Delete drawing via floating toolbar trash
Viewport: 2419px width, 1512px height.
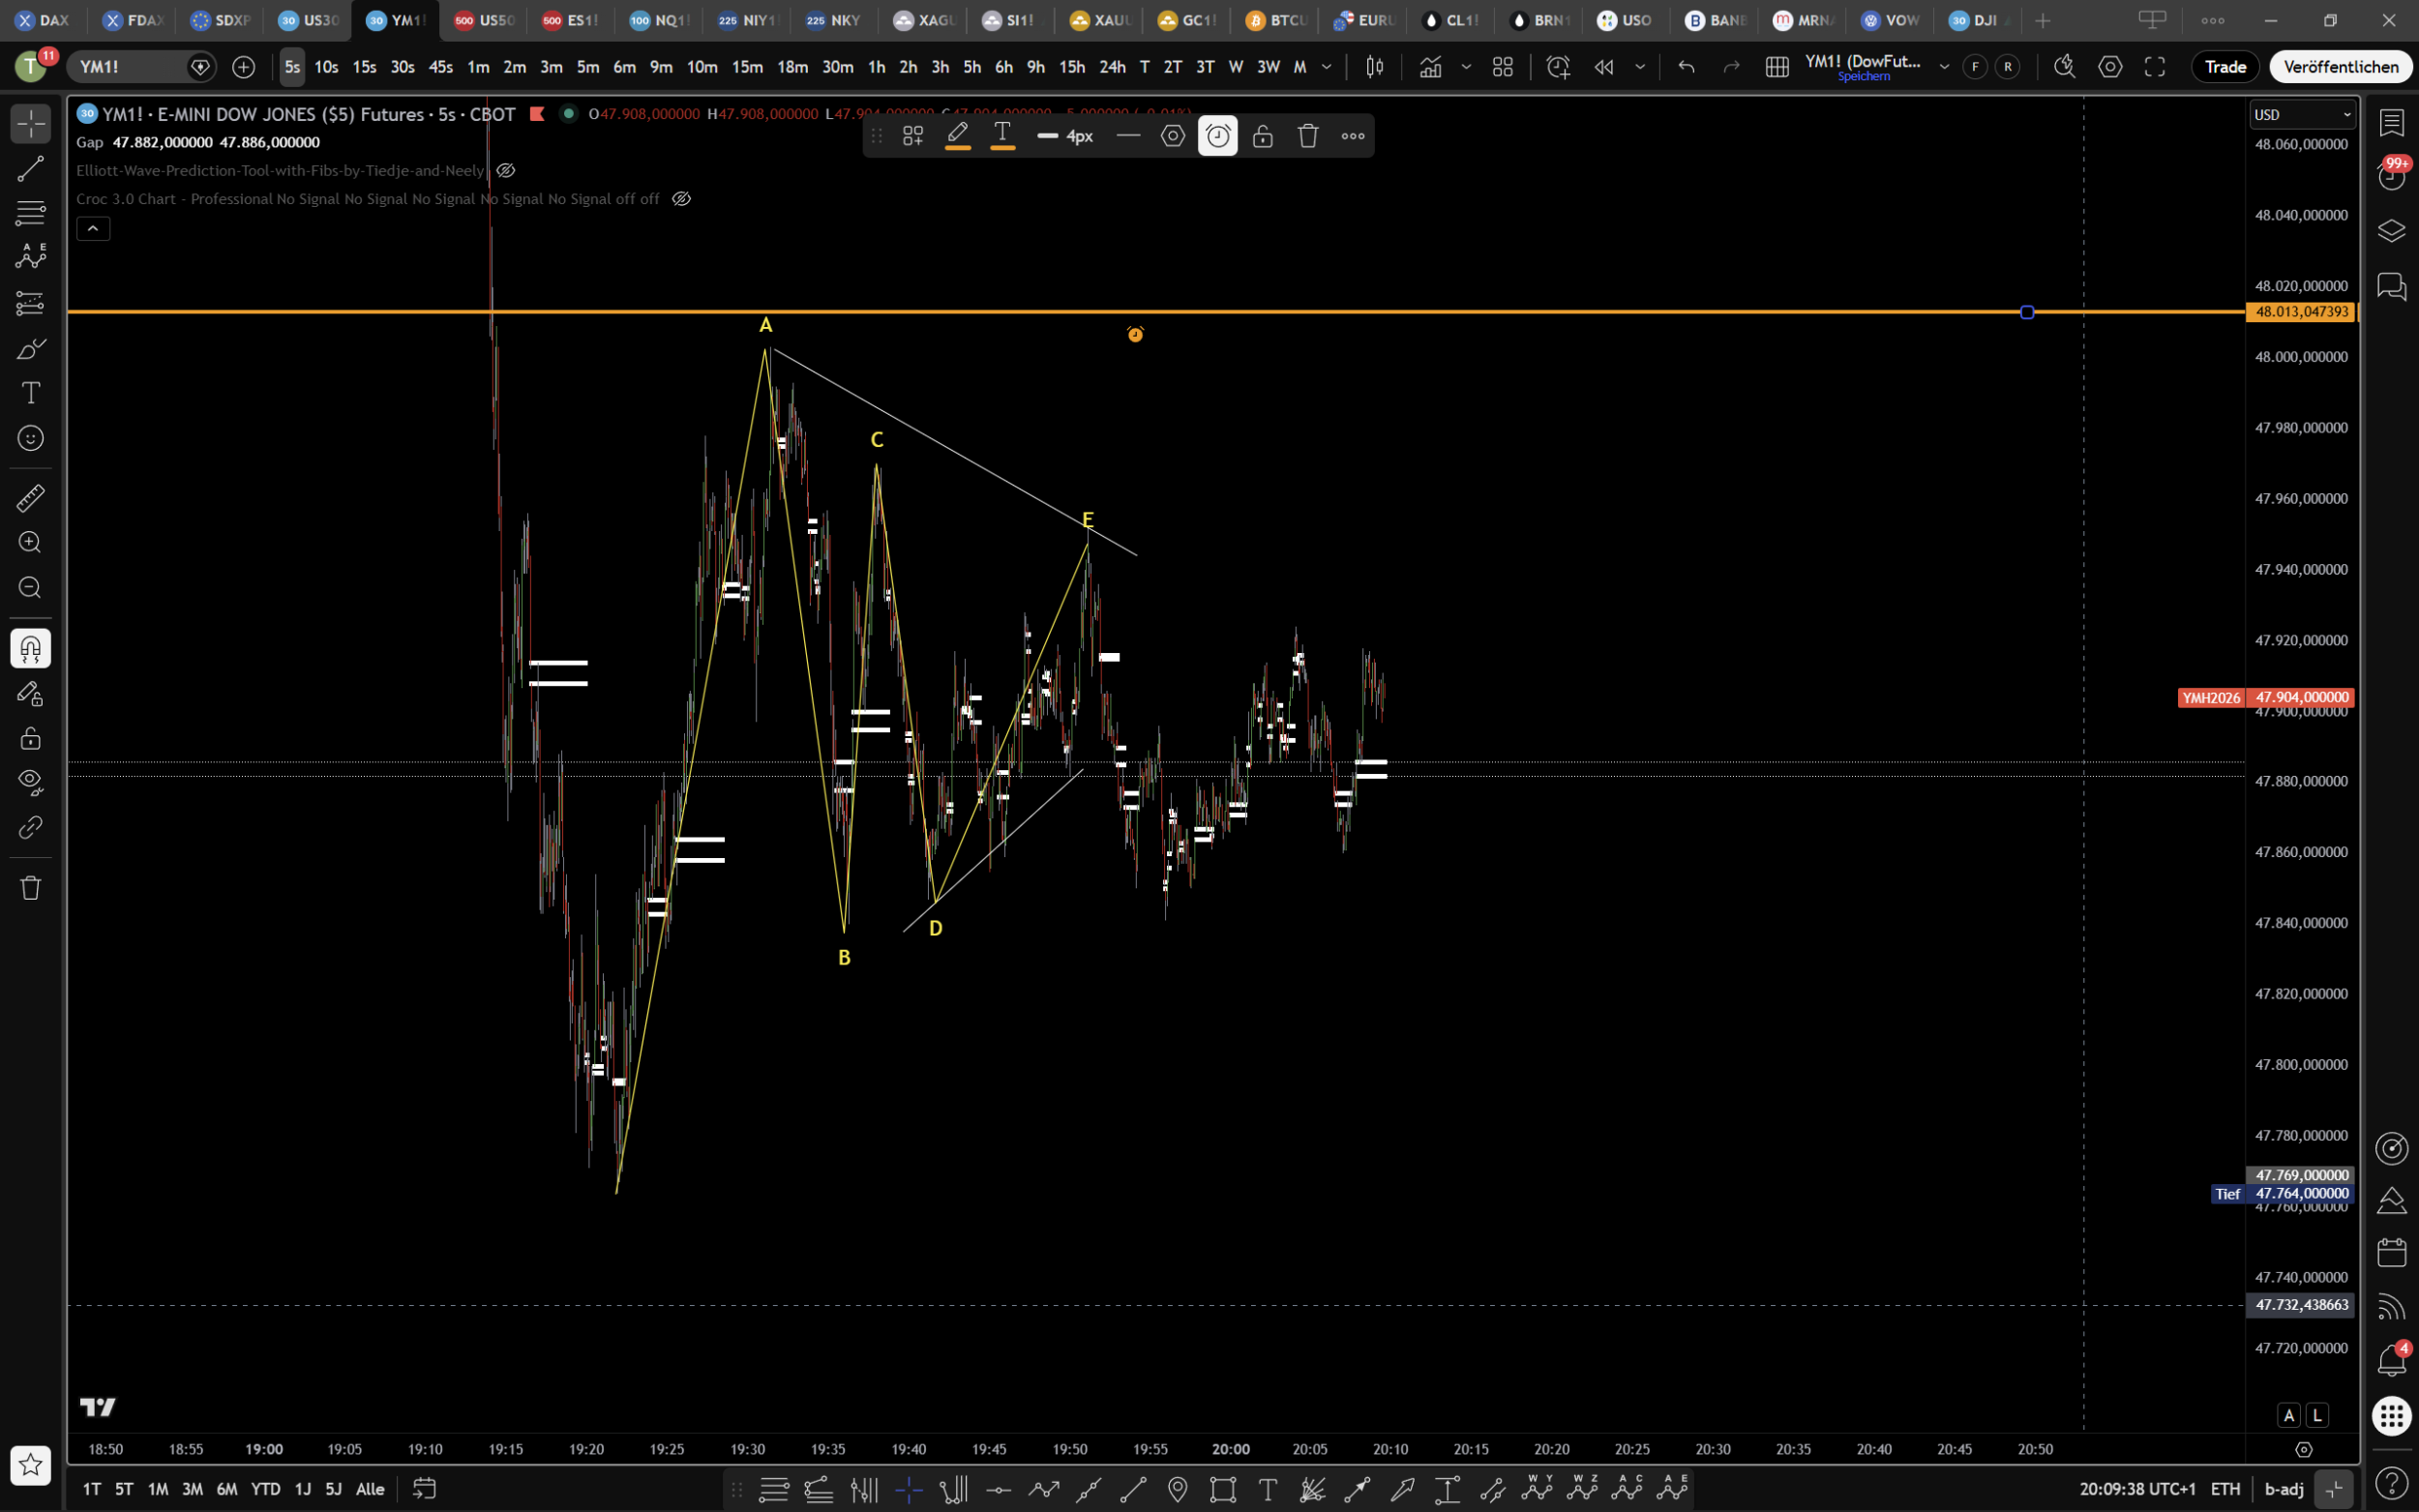pos(1308,136)
